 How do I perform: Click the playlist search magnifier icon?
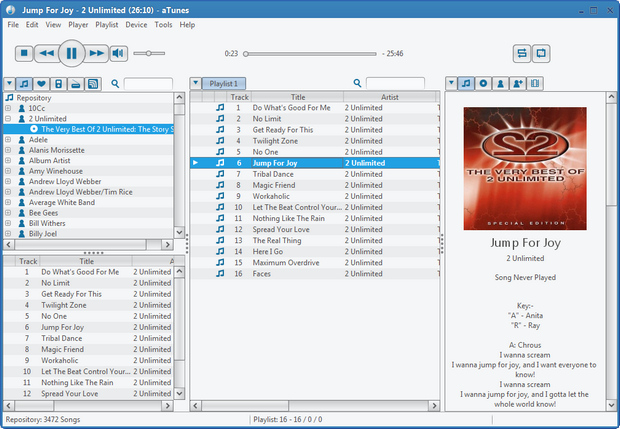[x=357, y=83]
